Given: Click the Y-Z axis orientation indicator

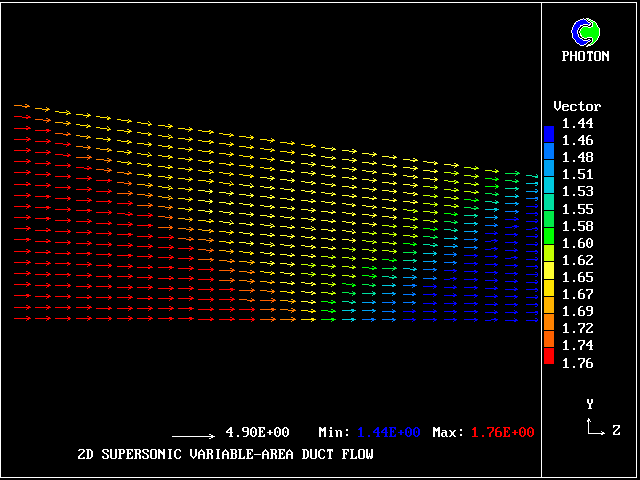Looking at the screenshot, I should pos(595,425).
